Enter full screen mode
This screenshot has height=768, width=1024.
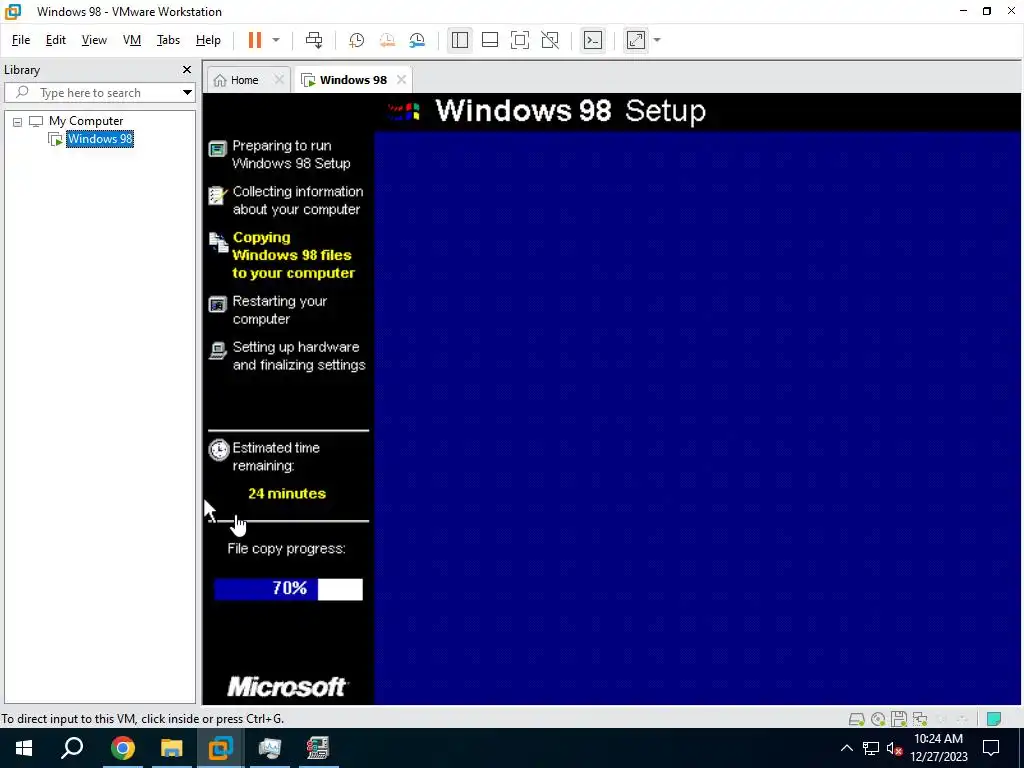[520, 40]
